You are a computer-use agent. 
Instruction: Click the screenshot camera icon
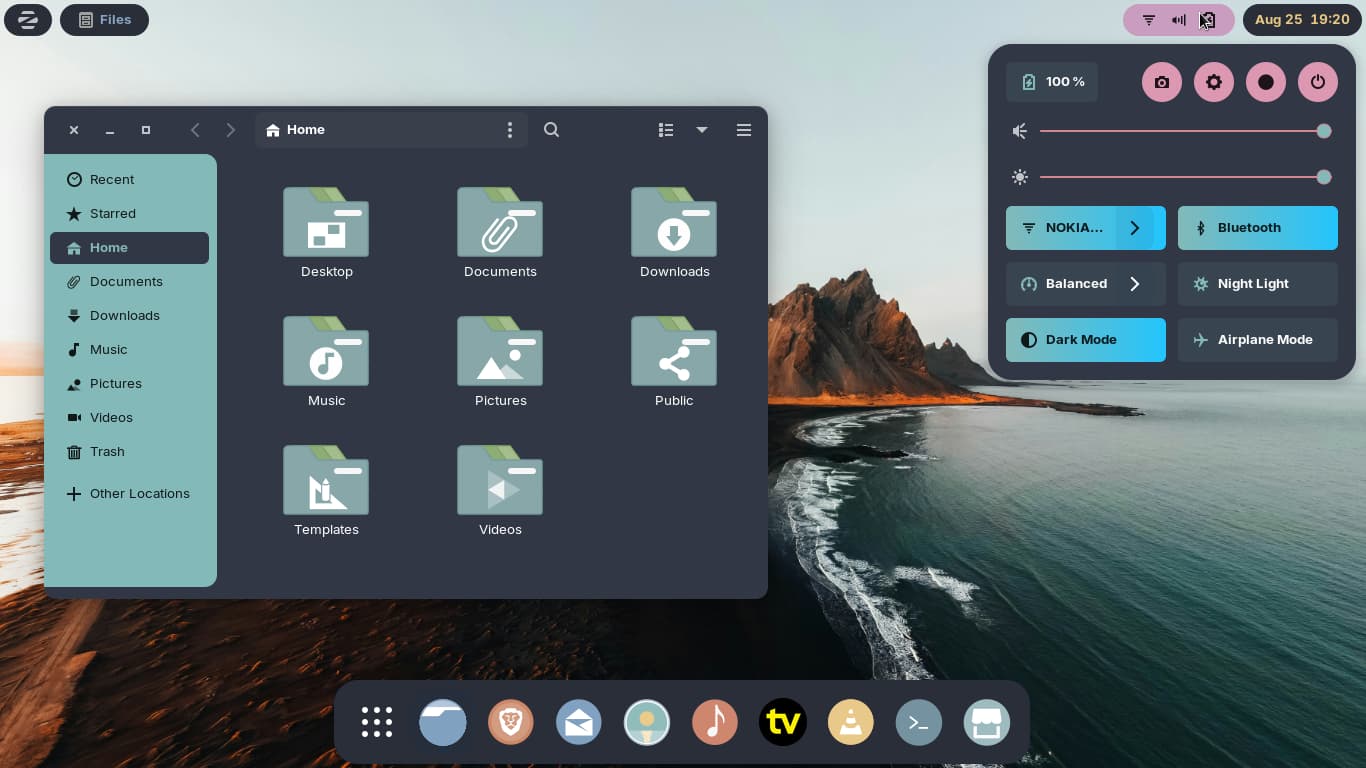coord(1161,82)
